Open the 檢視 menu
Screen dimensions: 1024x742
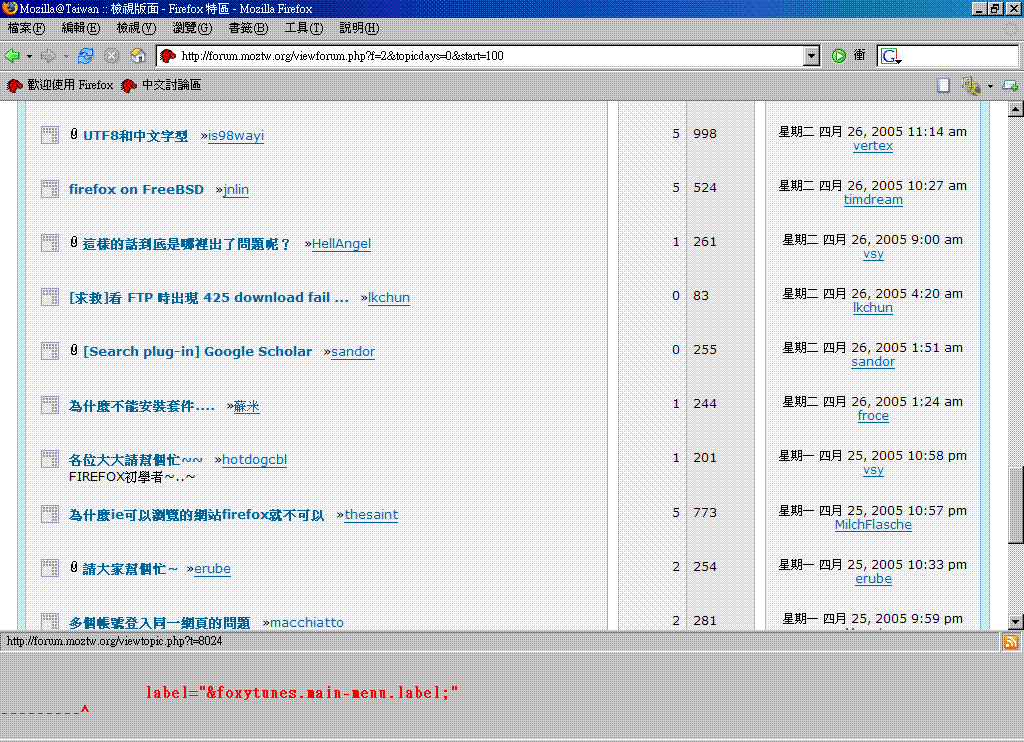(136, 28)
